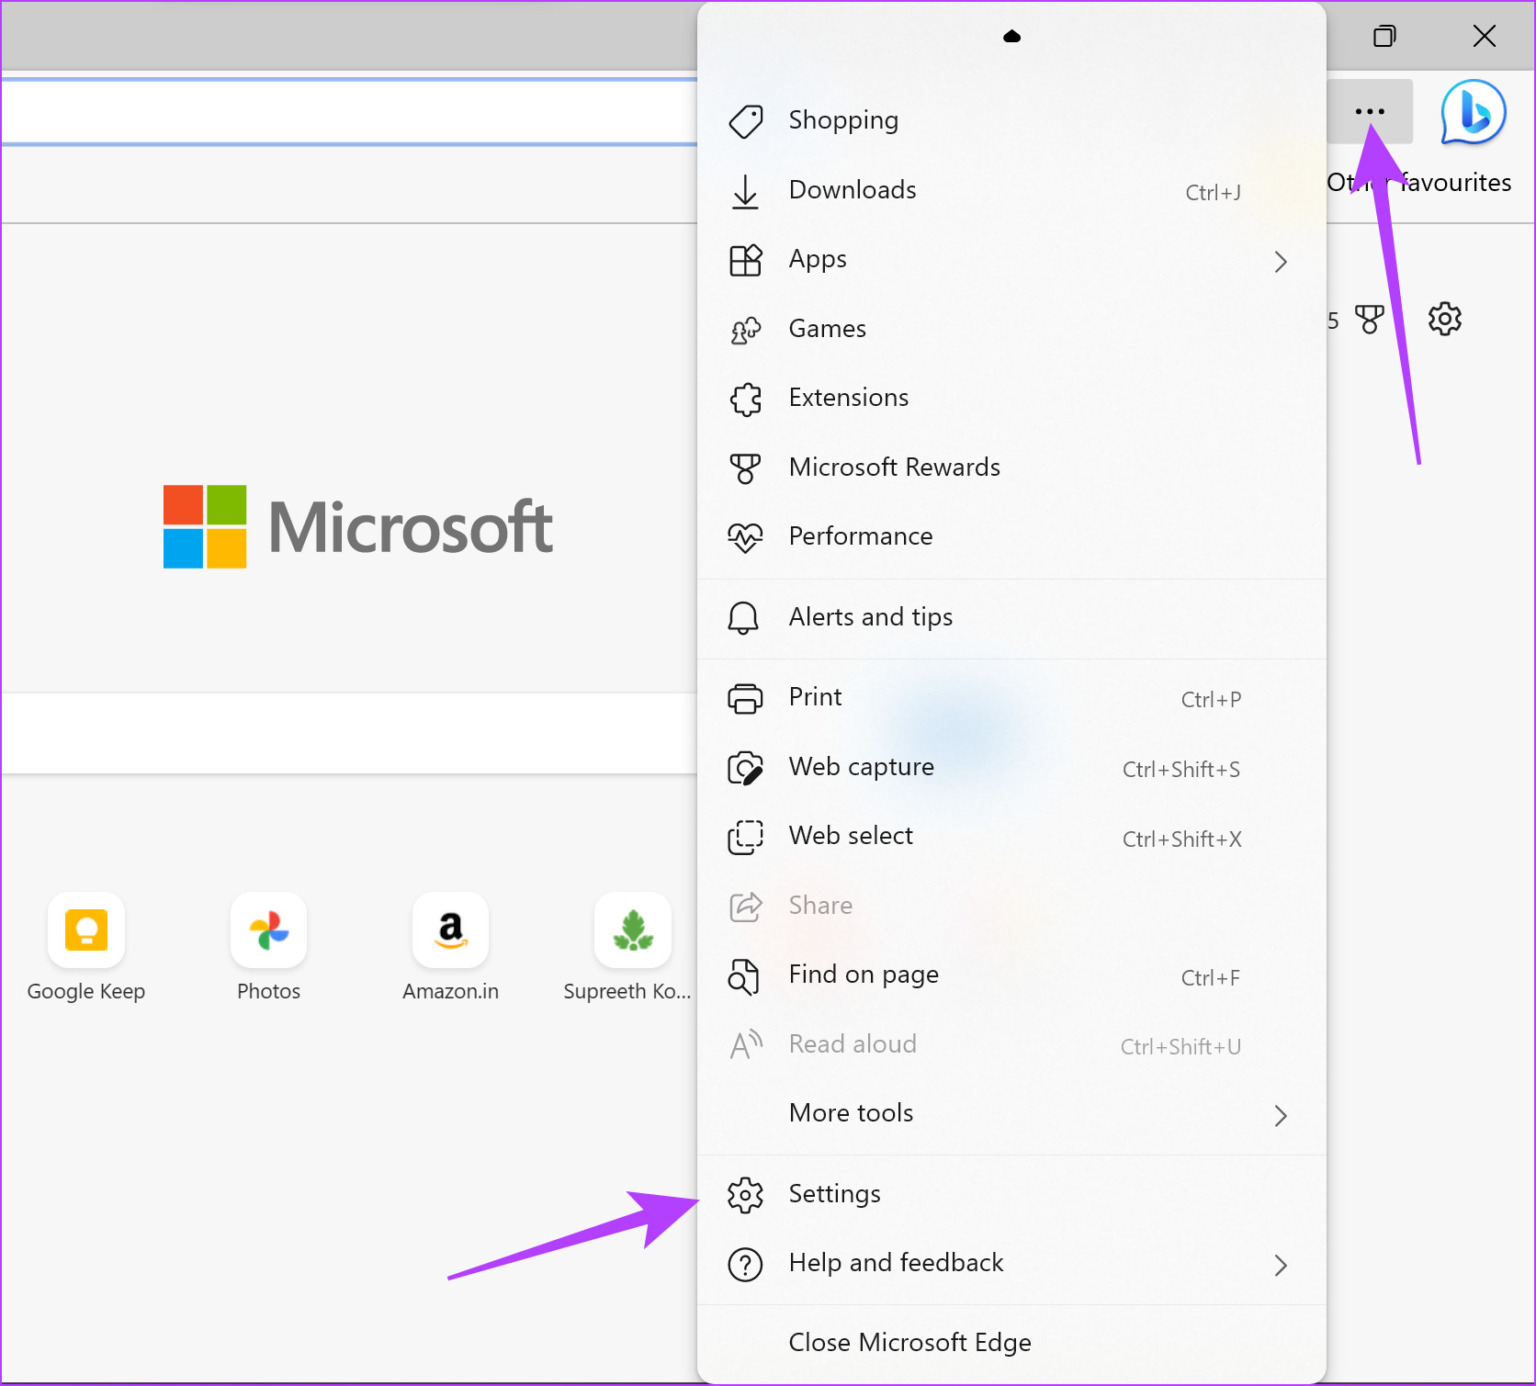
Task: Open Downloads via its download arrow icon
Action: [x=745, y=191]
